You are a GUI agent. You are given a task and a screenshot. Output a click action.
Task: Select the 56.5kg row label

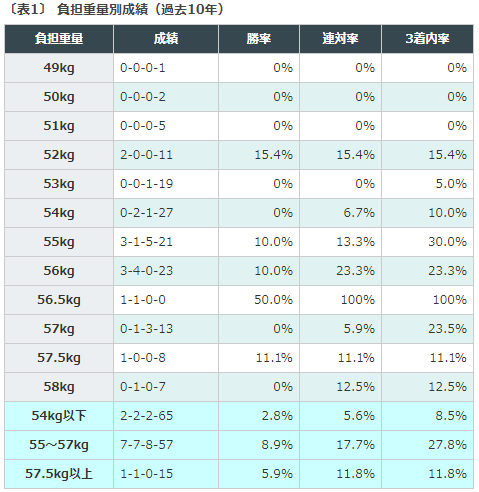(x=59, y=300)
